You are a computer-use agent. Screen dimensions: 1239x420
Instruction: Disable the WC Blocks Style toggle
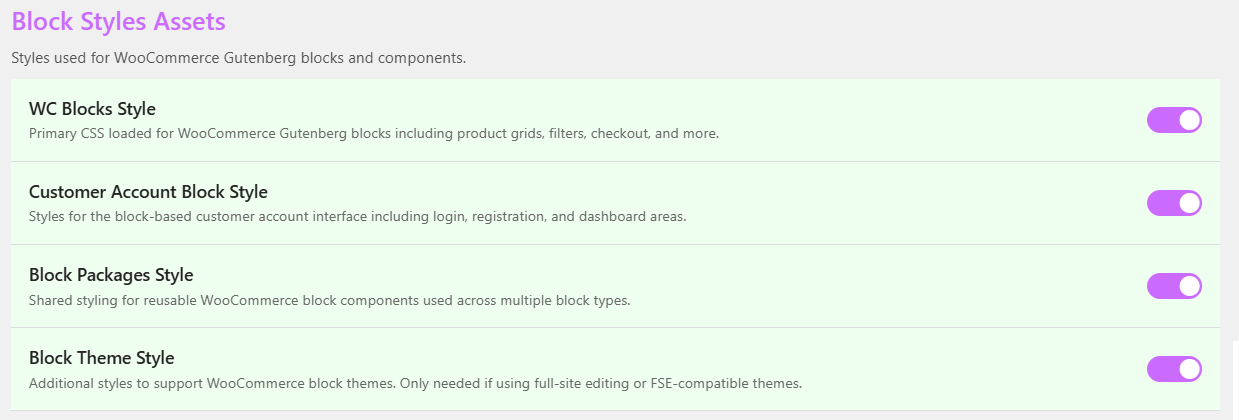pyautogui.click(x=1174, y=120)
